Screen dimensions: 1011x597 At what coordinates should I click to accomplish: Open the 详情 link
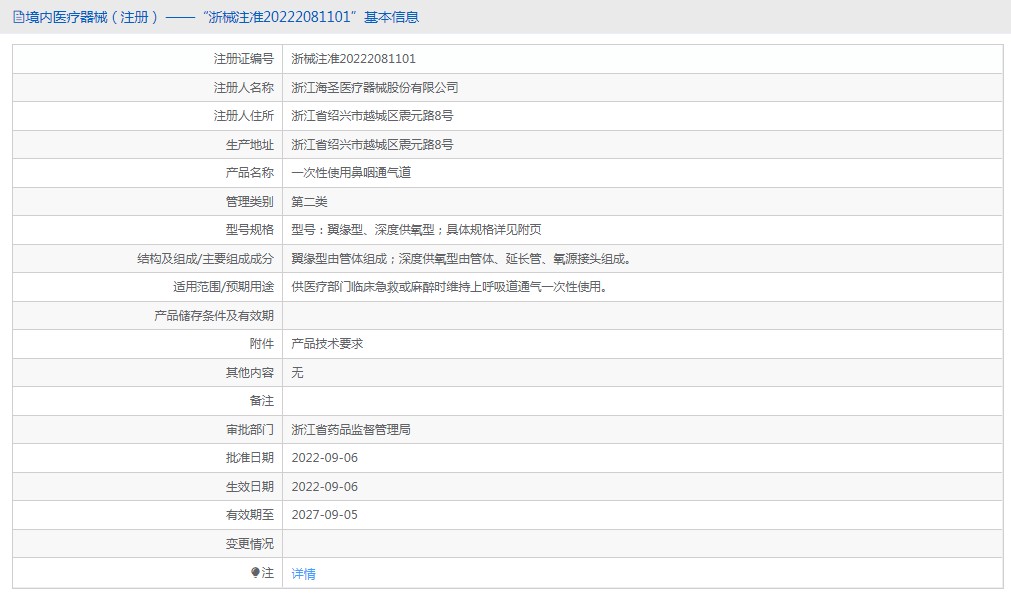point(304,573)
